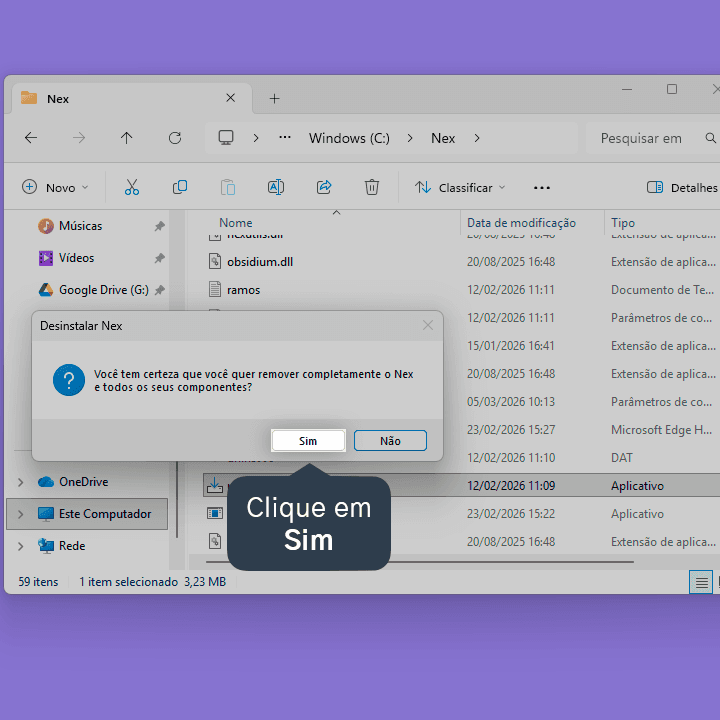Add a new File Explorer tab
The width and height of the screenshot is (720, 720).
click(x=274, y=99)
